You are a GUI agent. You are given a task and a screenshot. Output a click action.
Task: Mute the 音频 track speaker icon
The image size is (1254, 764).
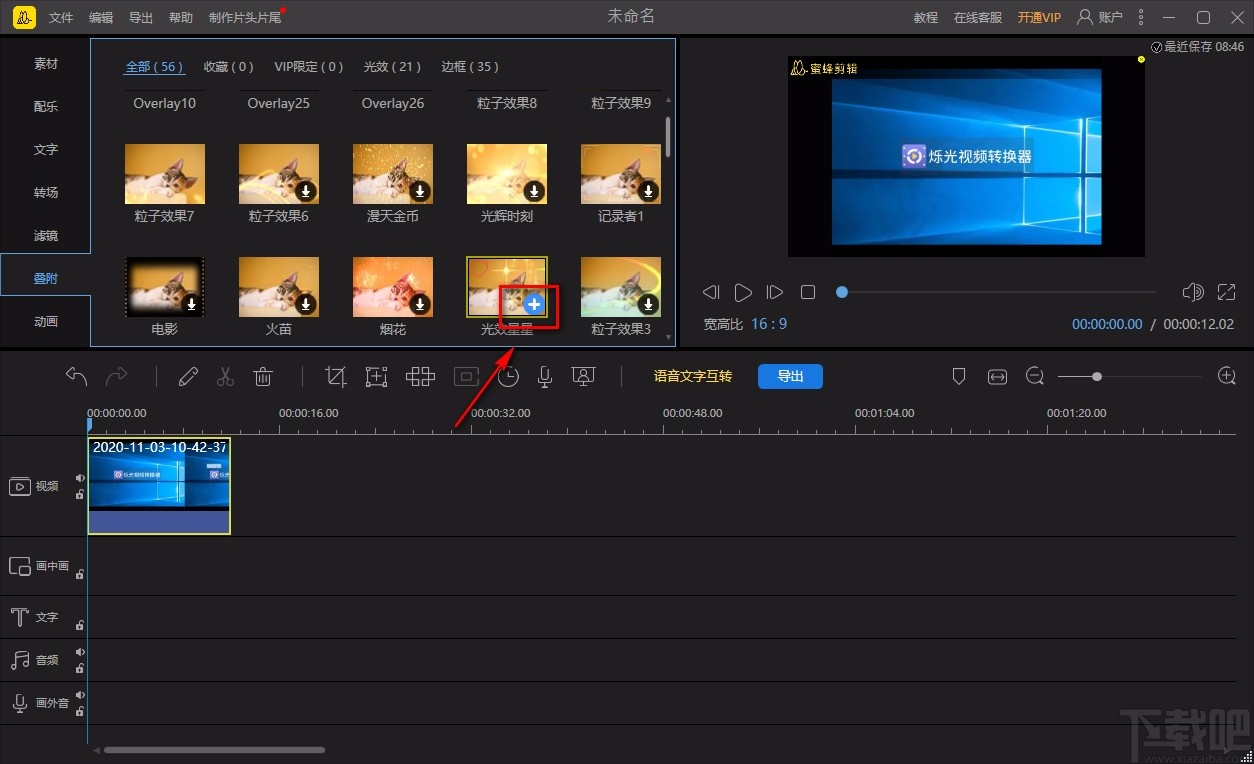point(80,652)
